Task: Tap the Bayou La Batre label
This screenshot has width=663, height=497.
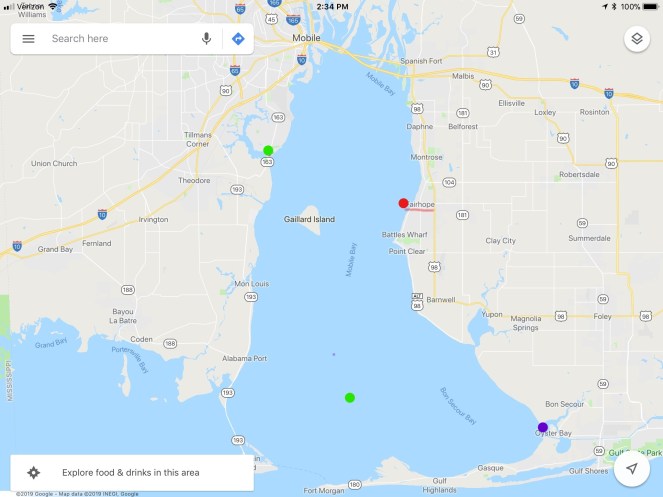Action: point(123,316)
